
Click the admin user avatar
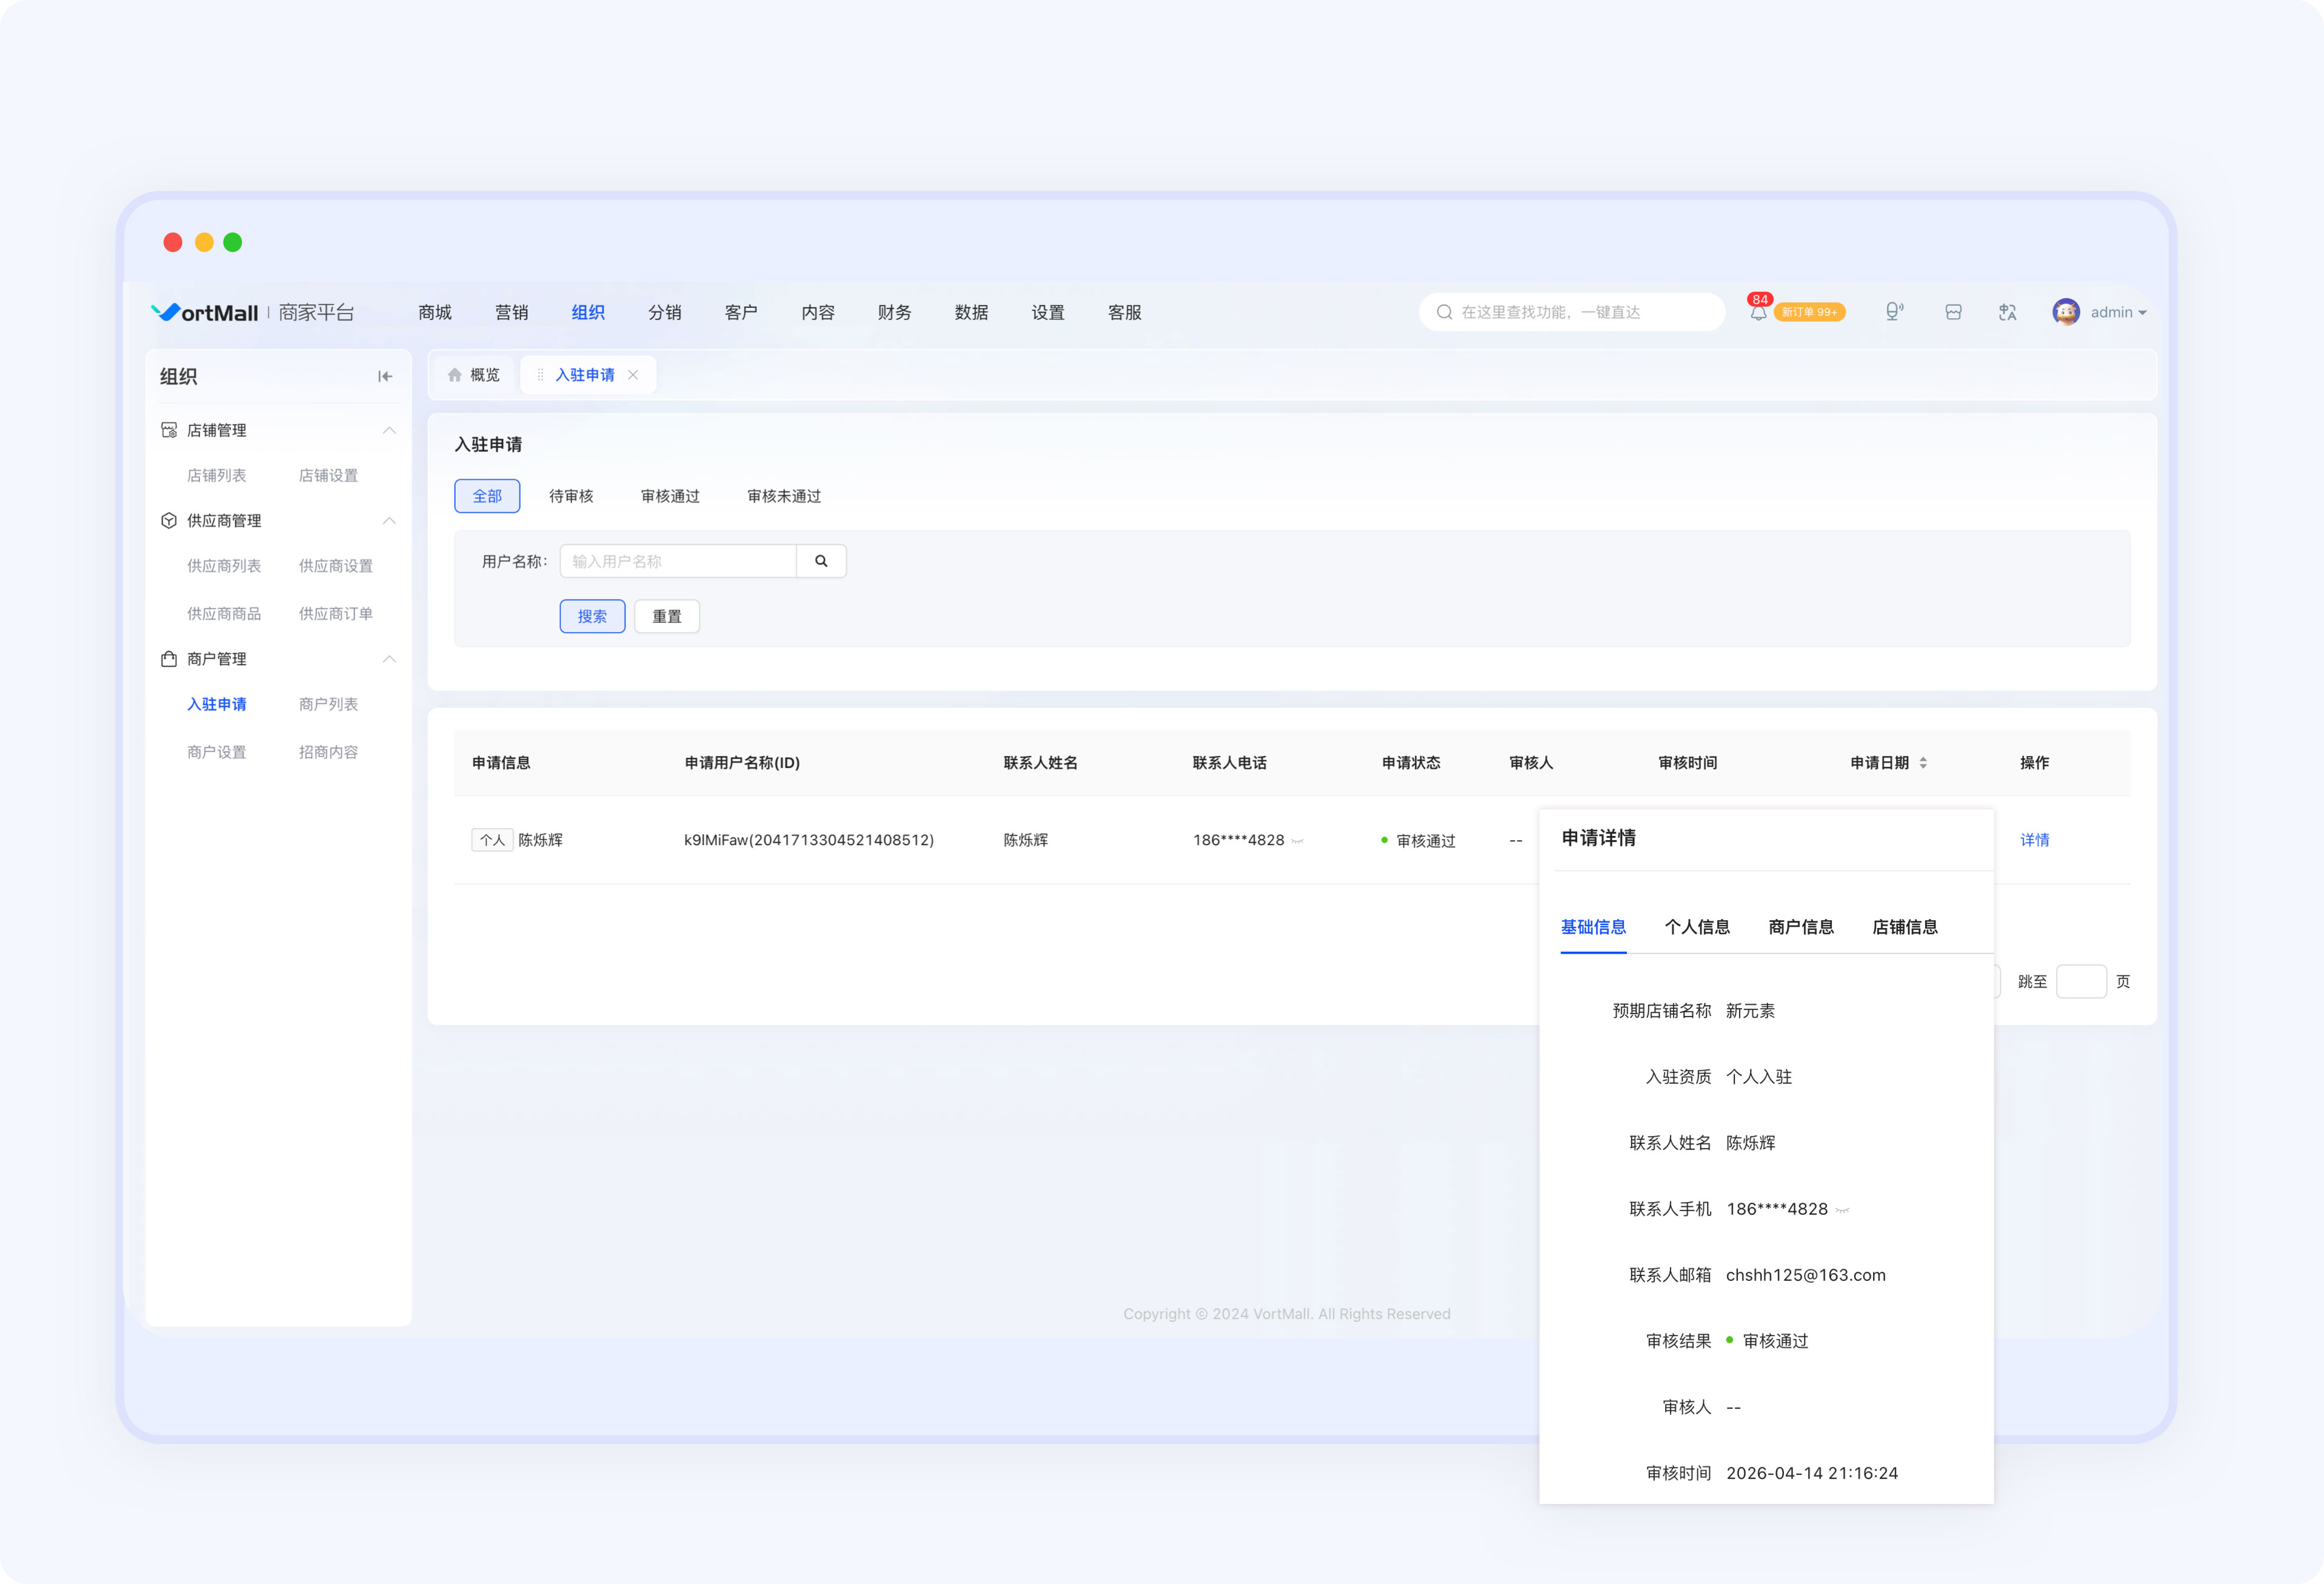2065,312
